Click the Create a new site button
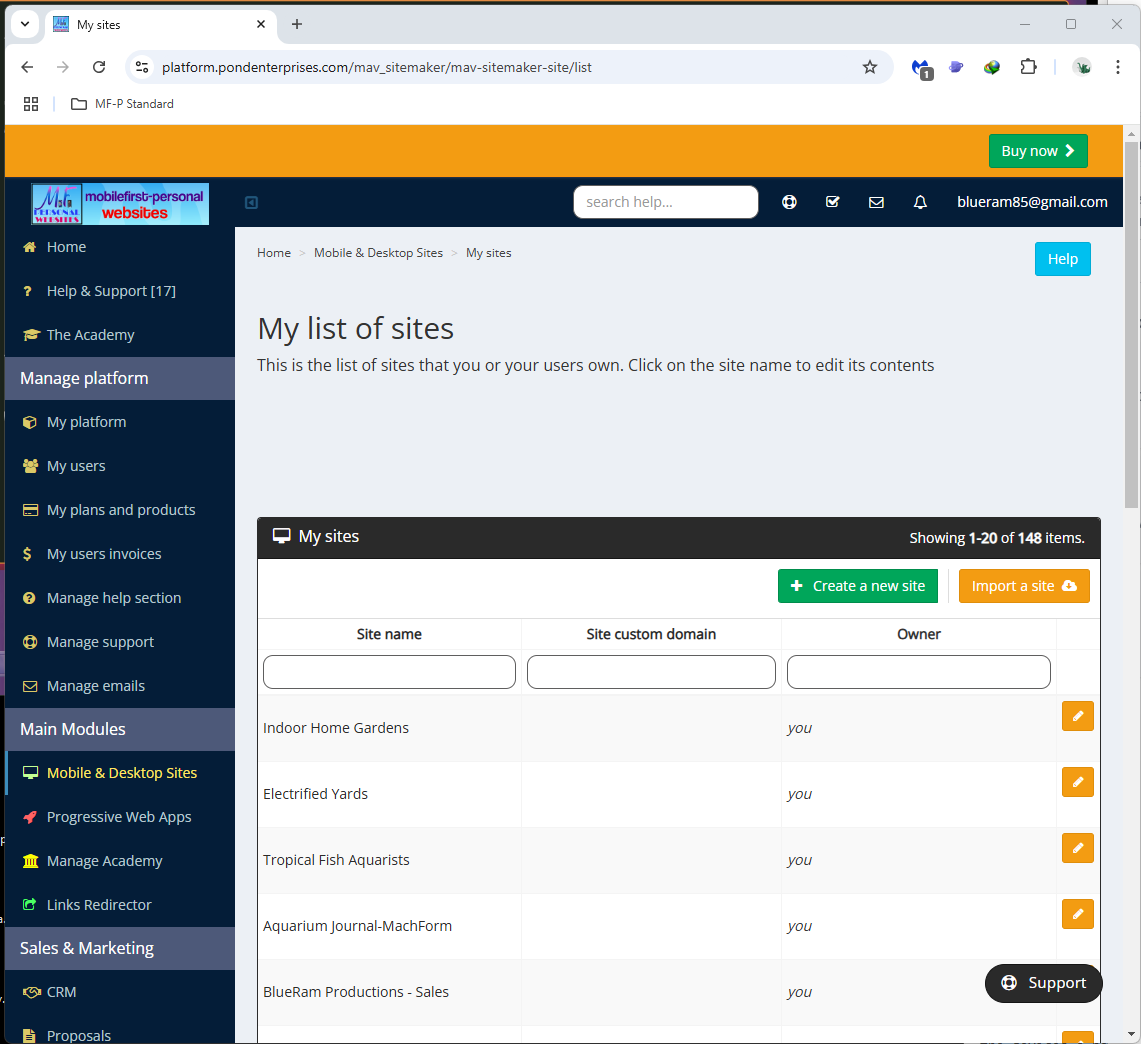The width and height of the screenshot is (1141, 1044). pyautogui.click(x=857, y=586)
